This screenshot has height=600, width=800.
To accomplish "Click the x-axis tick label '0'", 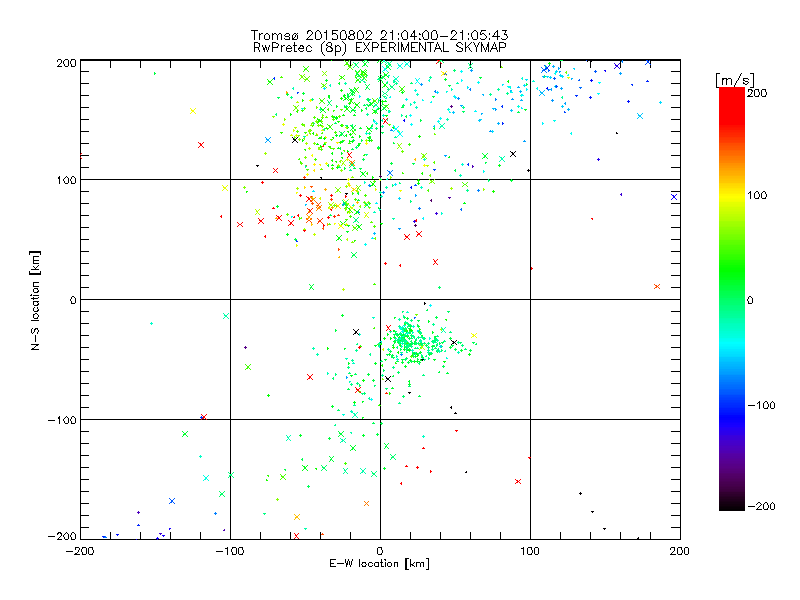I will 380,552.
